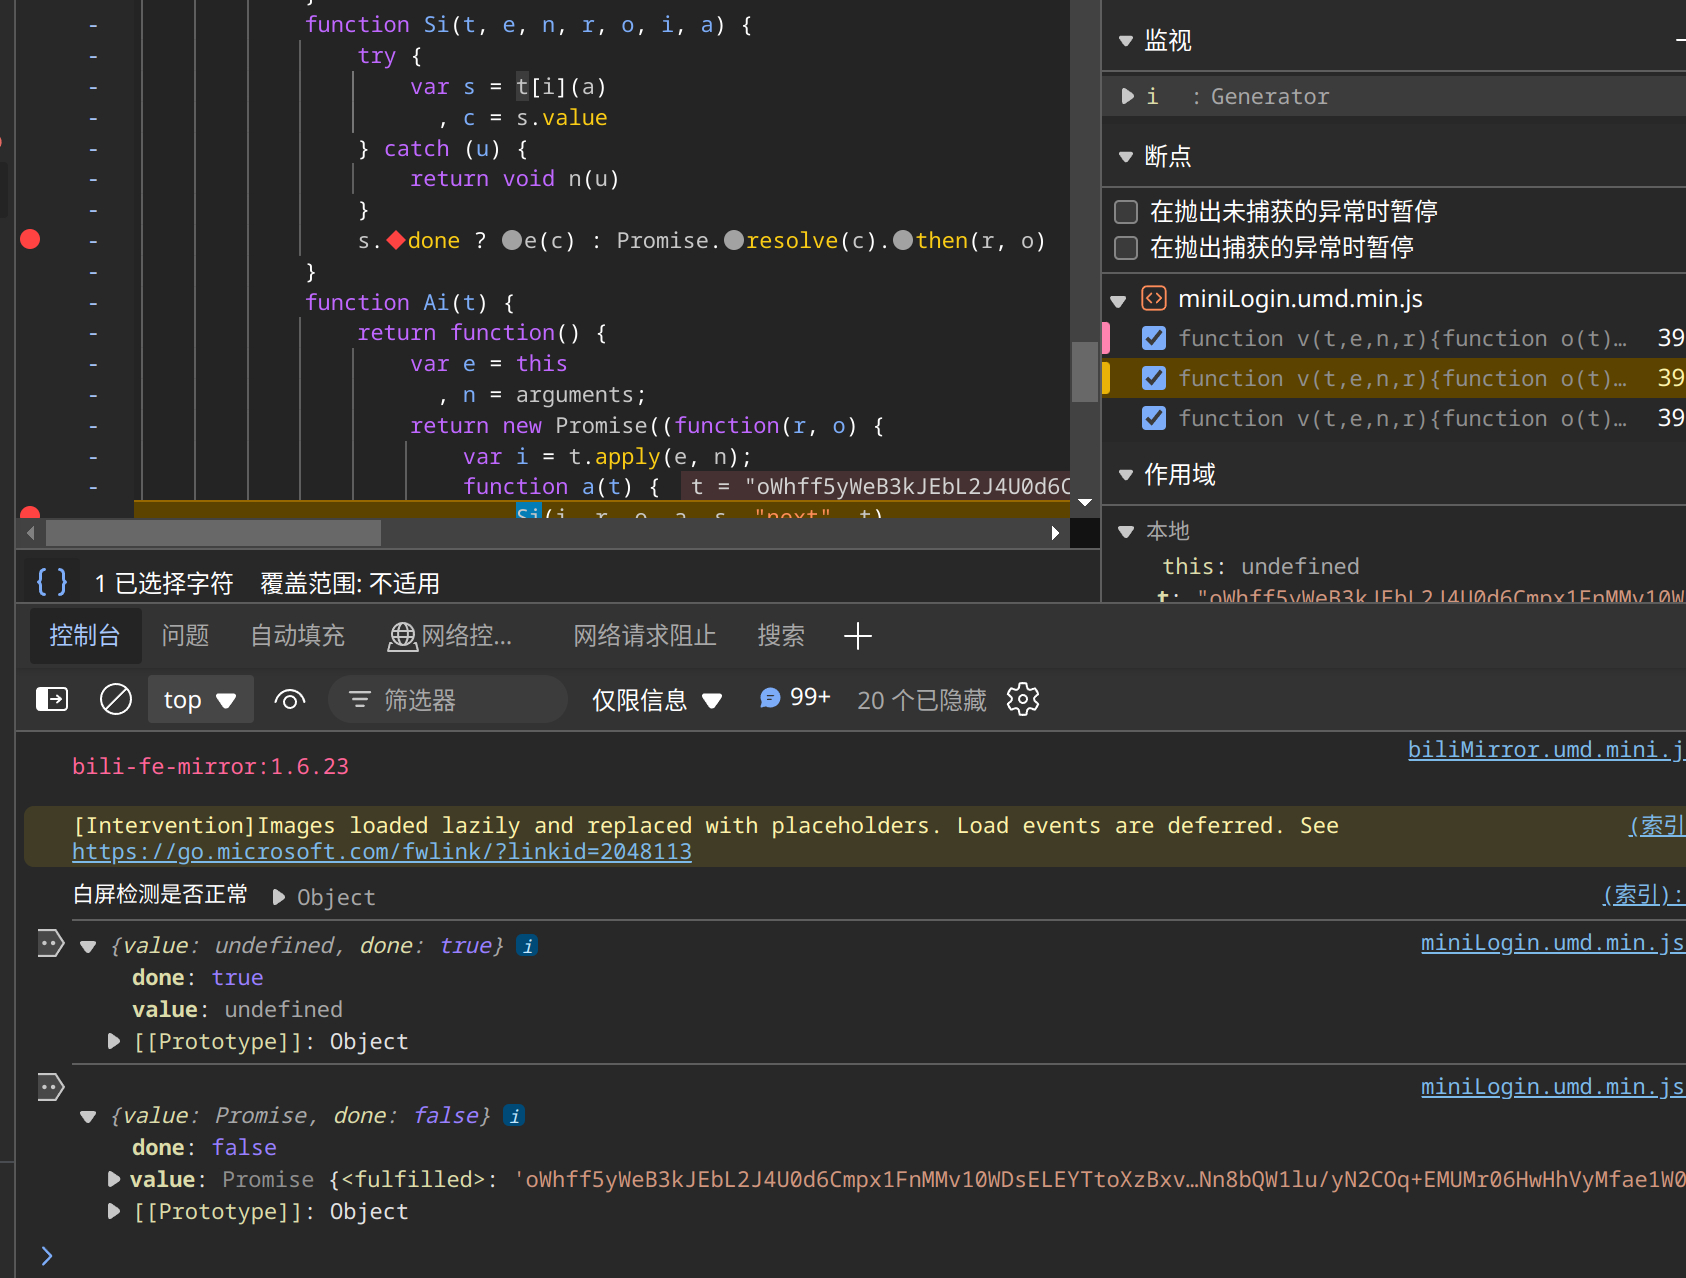Clear the console with the circle-slash icon
1686x1278 pixels.
click(116, 699)
